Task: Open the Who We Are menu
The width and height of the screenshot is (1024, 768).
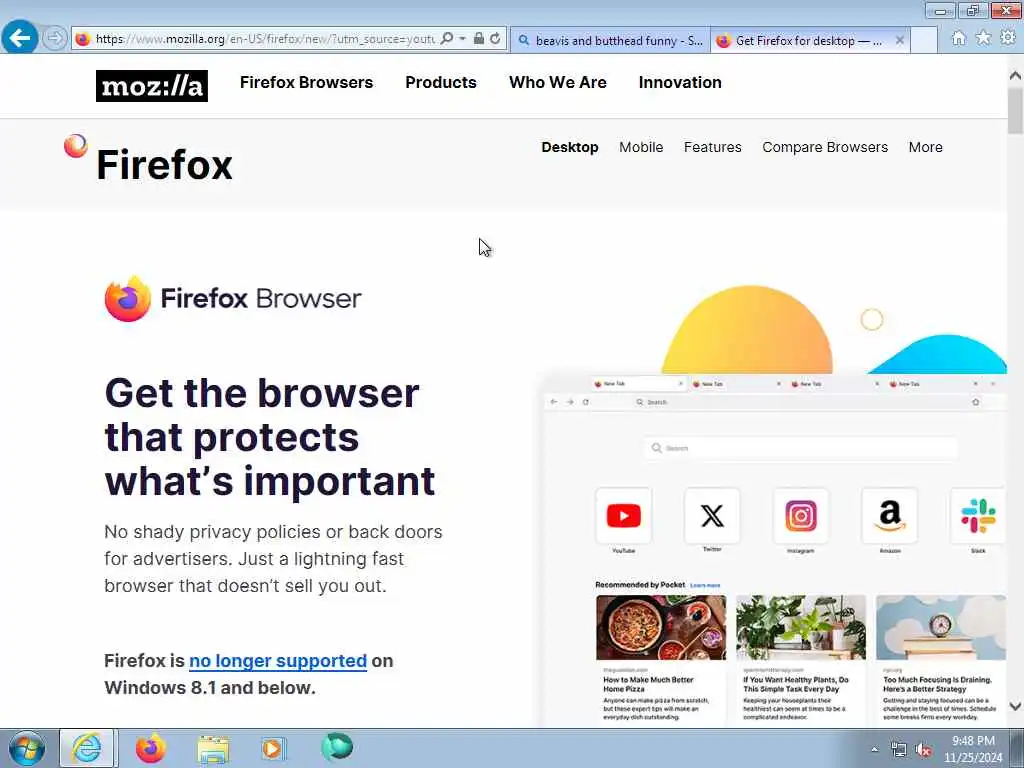Action: pyautogui.click(x=558, y=82)
